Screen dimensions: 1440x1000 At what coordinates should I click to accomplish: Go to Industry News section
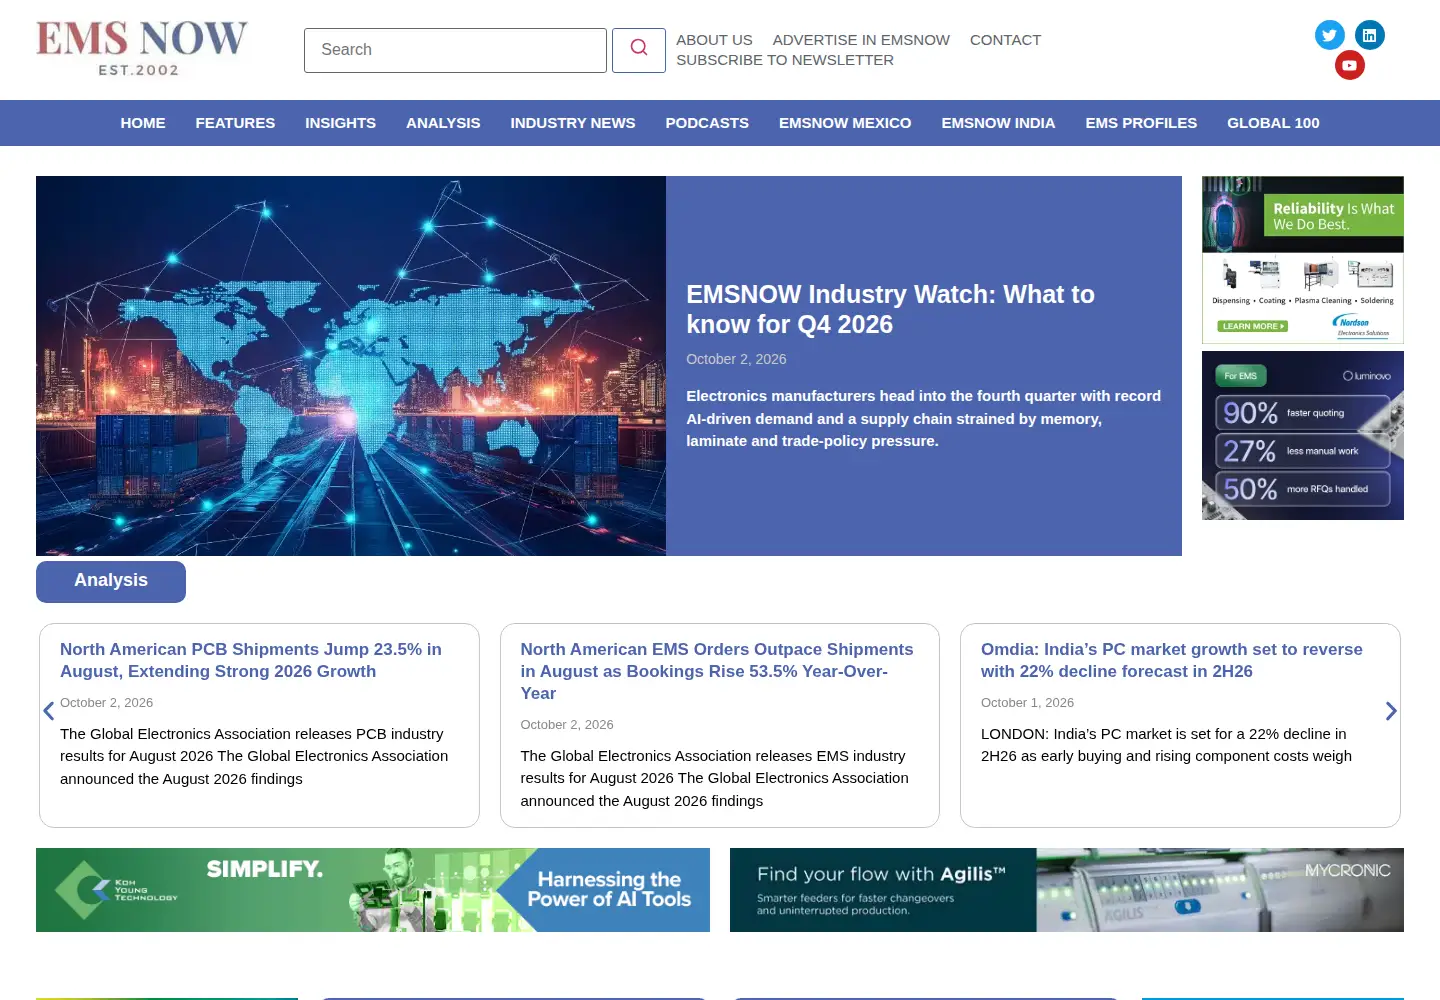[x=573, y=123]
